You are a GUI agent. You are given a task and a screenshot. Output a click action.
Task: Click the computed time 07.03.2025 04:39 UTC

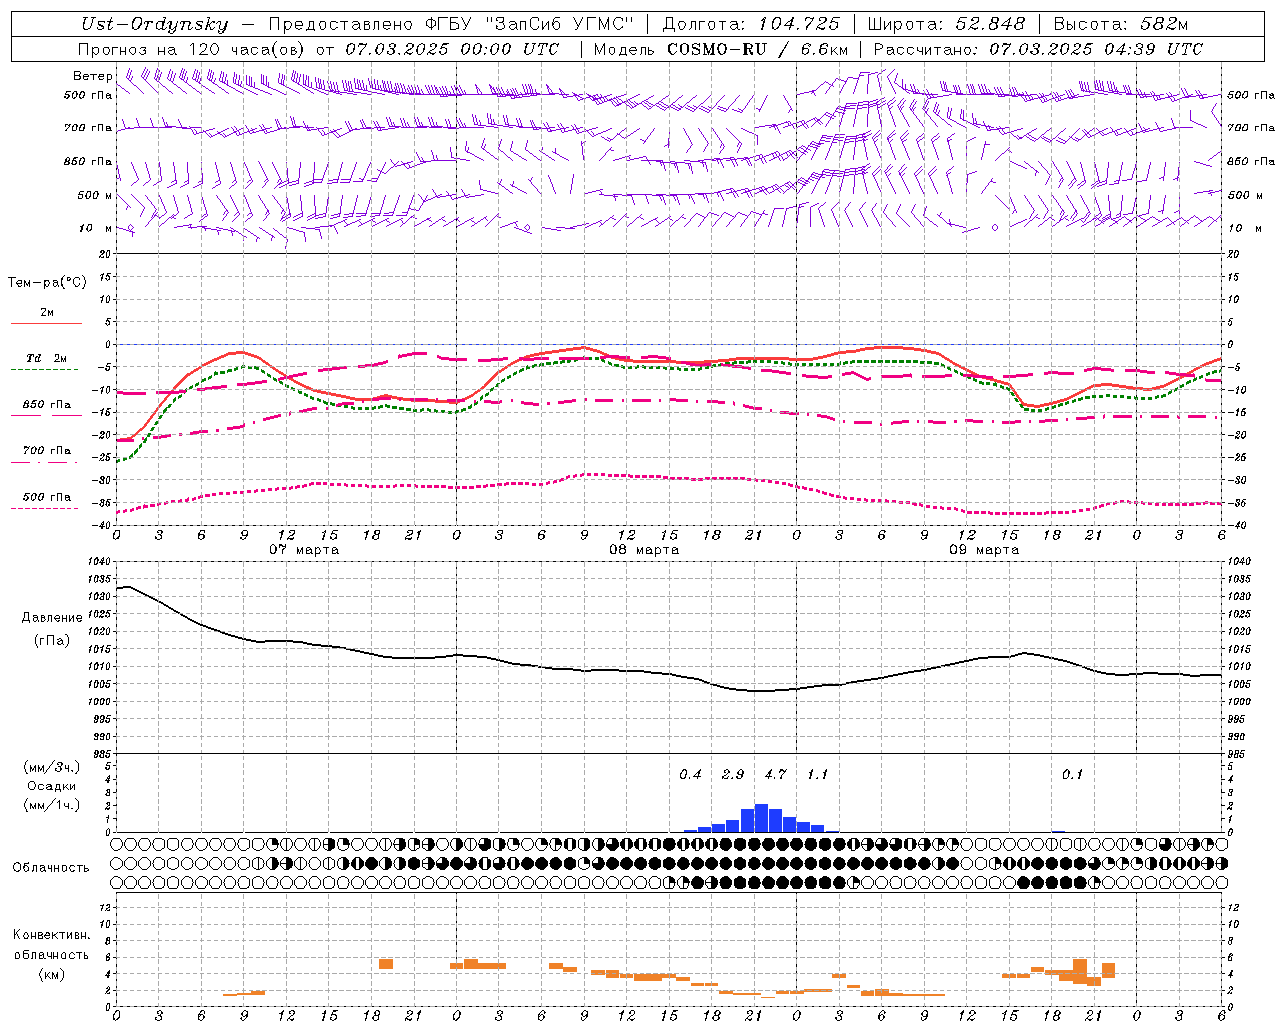pos(1096,48)
